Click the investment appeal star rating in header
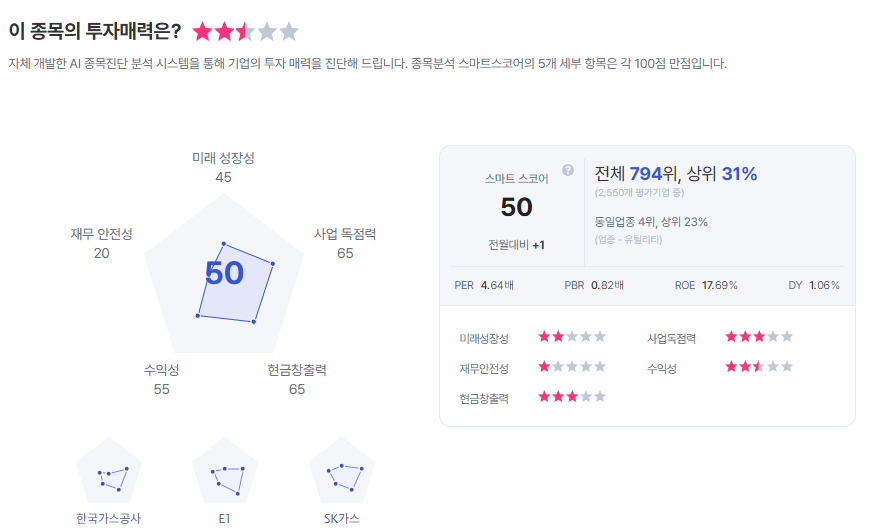This screenshot has width=877, height=531. pyautogui.click(x=245, y=32)
